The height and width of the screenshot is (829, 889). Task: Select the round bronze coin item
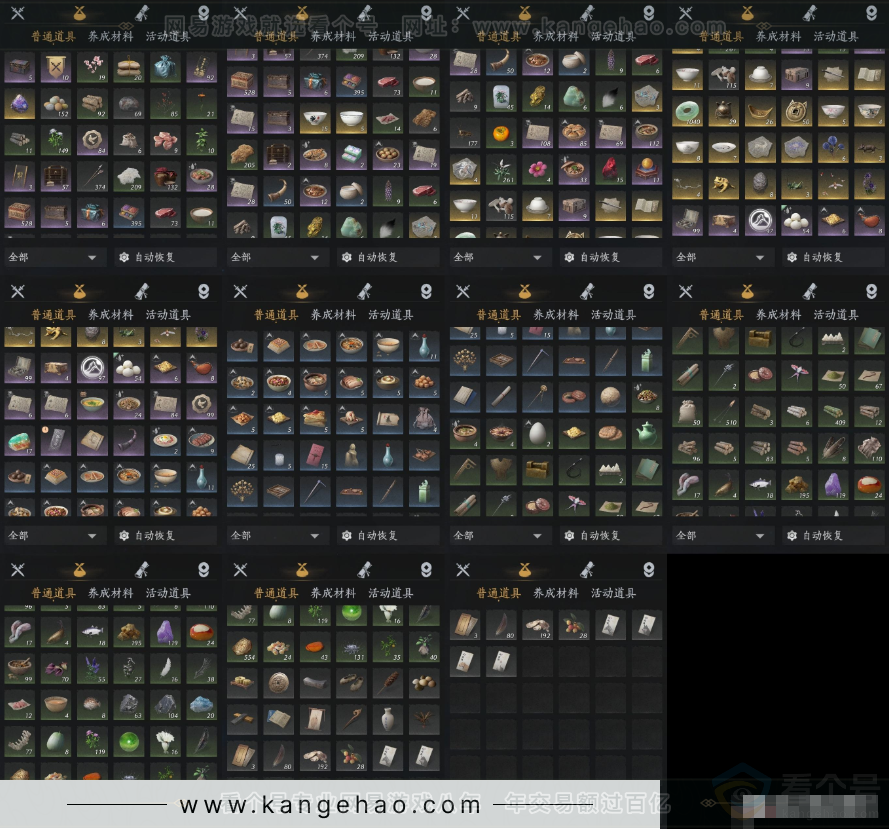click(279, 683)
